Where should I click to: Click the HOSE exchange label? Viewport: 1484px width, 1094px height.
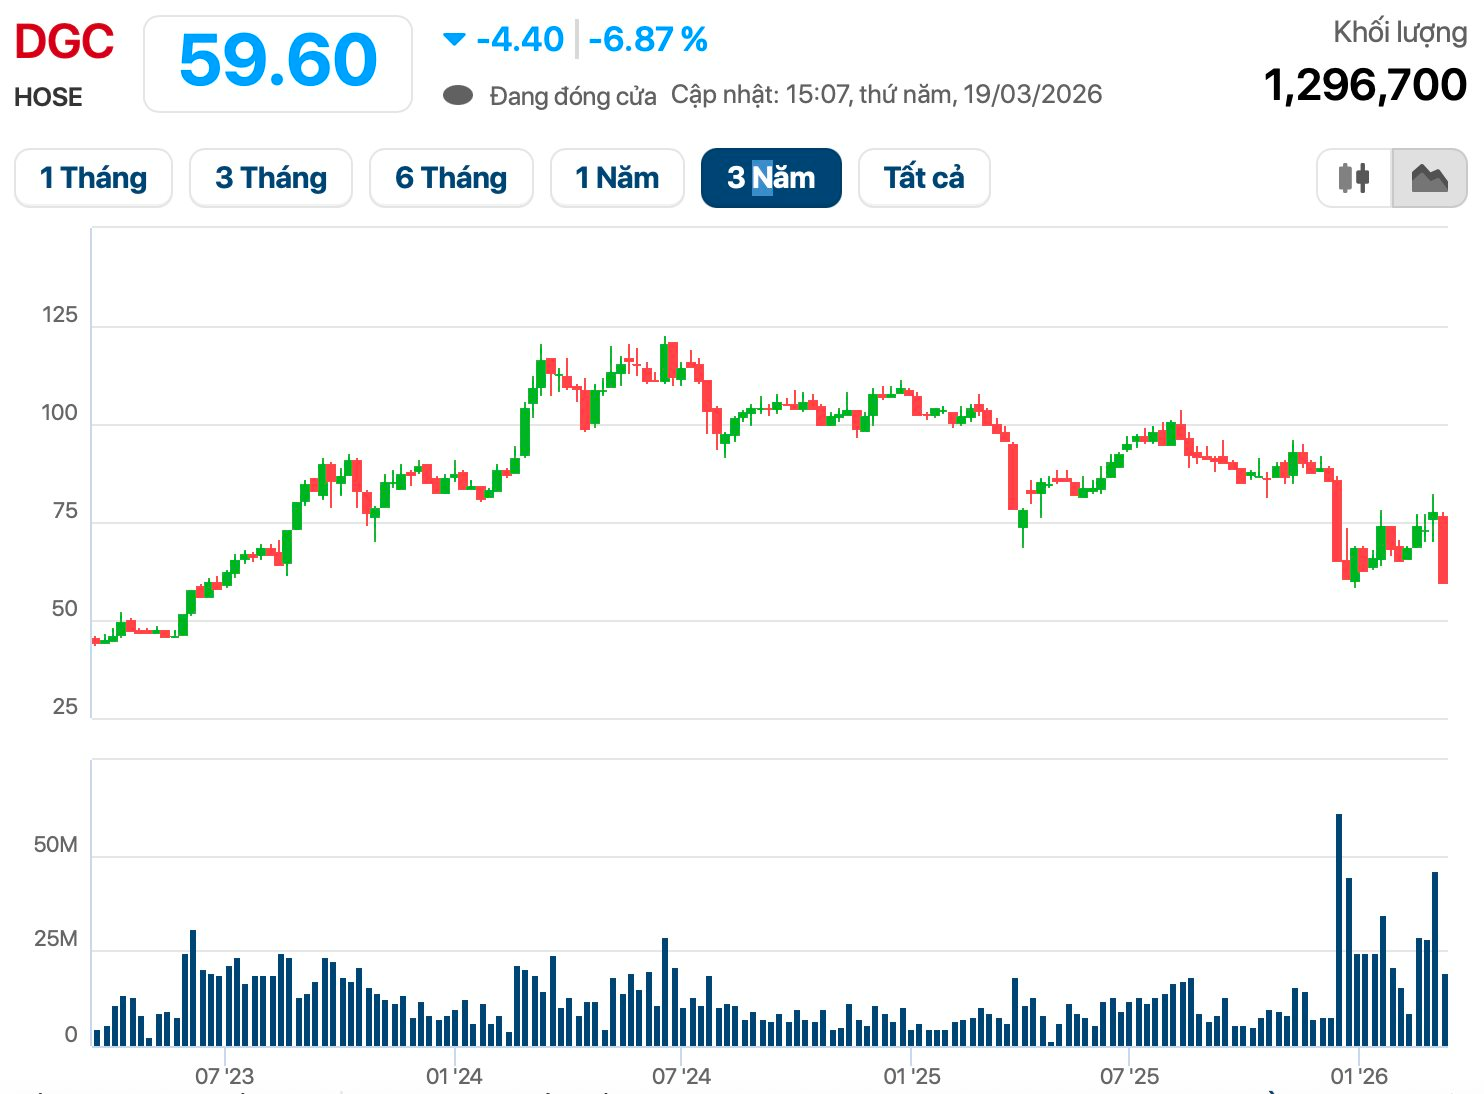click(48, 97)
